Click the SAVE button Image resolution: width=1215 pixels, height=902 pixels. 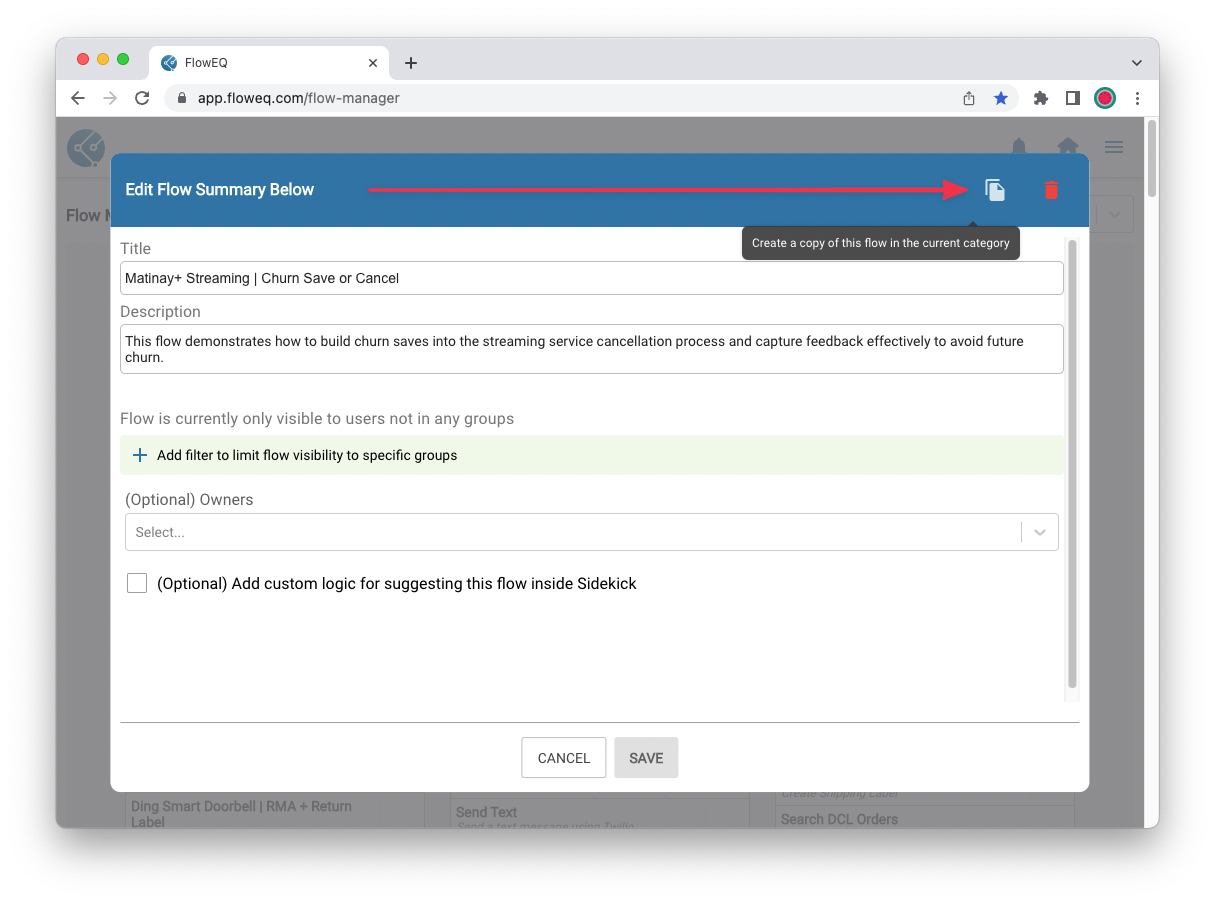pos(646,758)
